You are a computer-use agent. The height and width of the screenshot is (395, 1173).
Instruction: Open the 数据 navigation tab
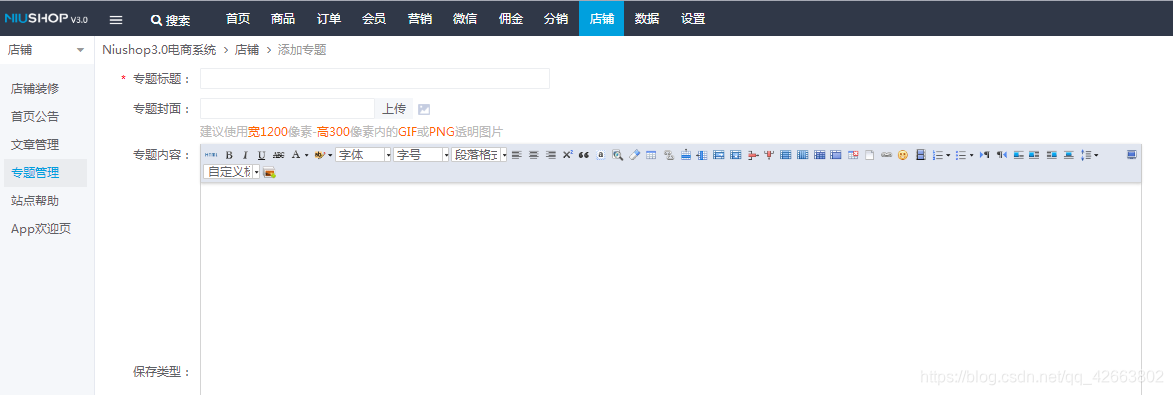(647, 19)
